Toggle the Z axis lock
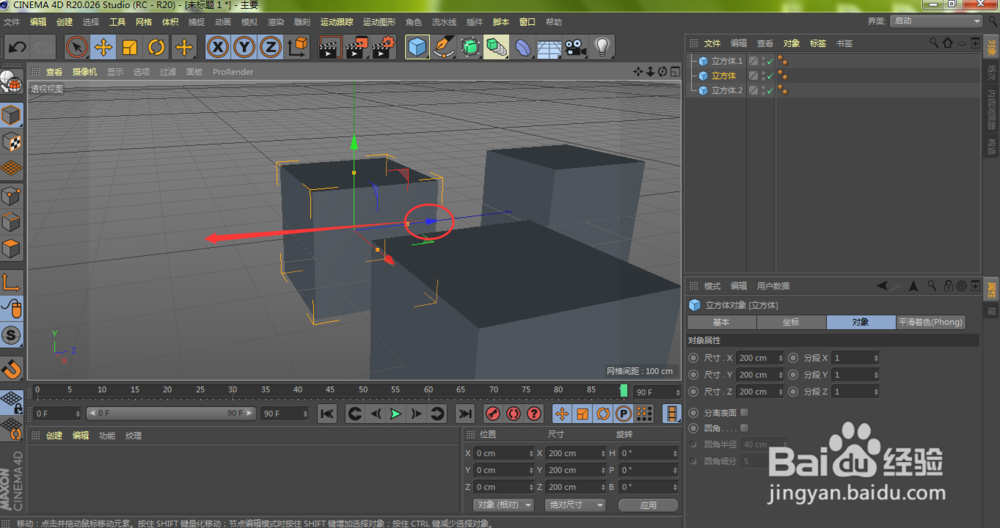 (x=270, y=47)
